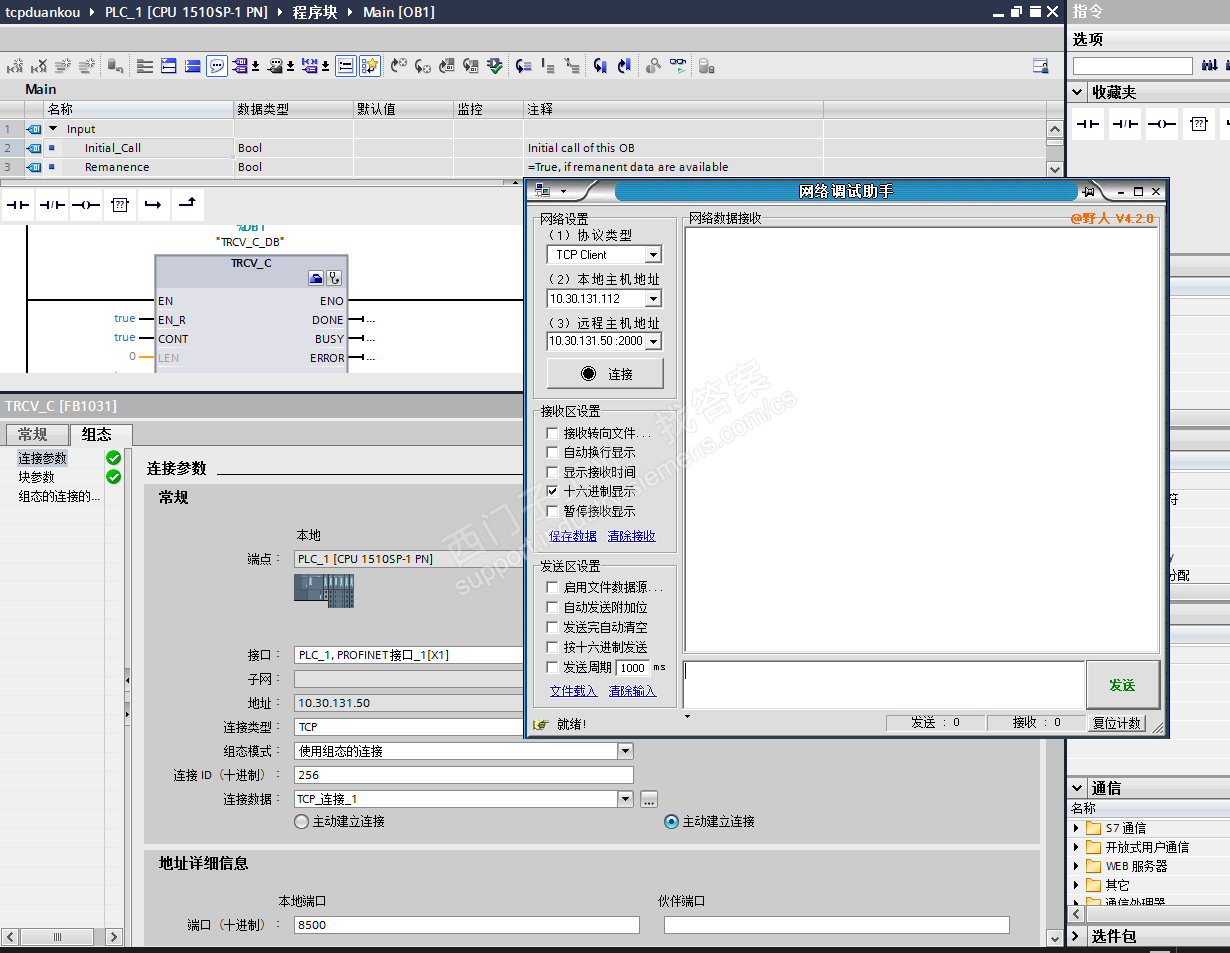Click empty box icon in right Favorites panel

point(1198,124)
